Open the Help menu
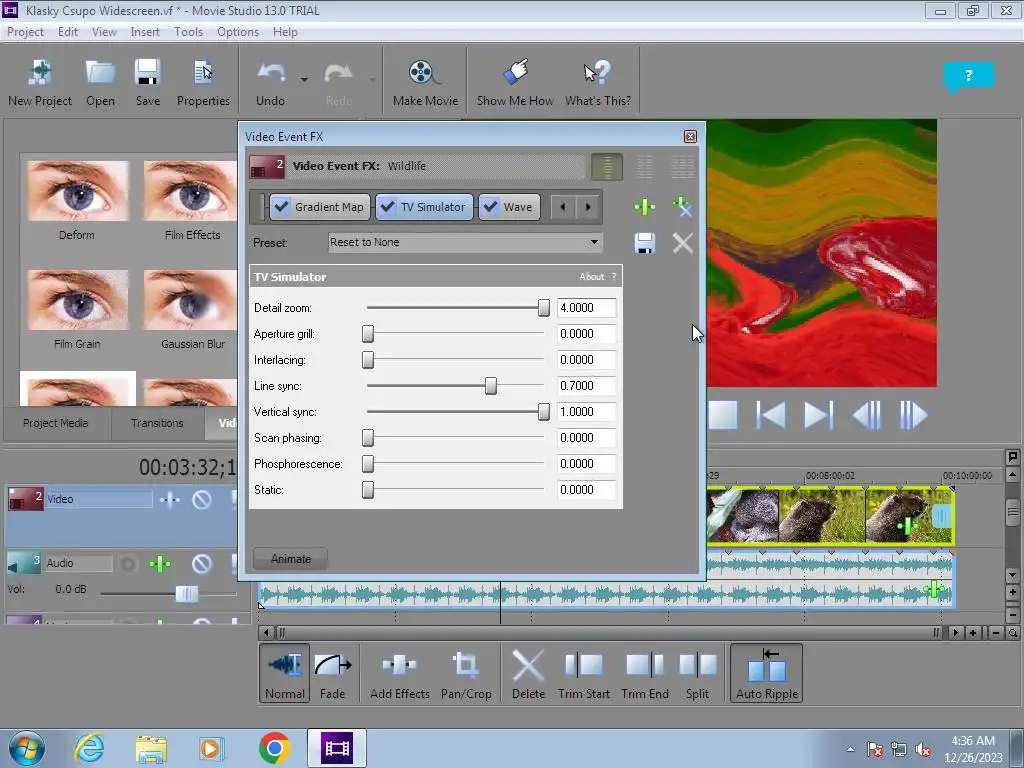Image resolution: width=1024 pixels, height=768 pixels. 285,32
